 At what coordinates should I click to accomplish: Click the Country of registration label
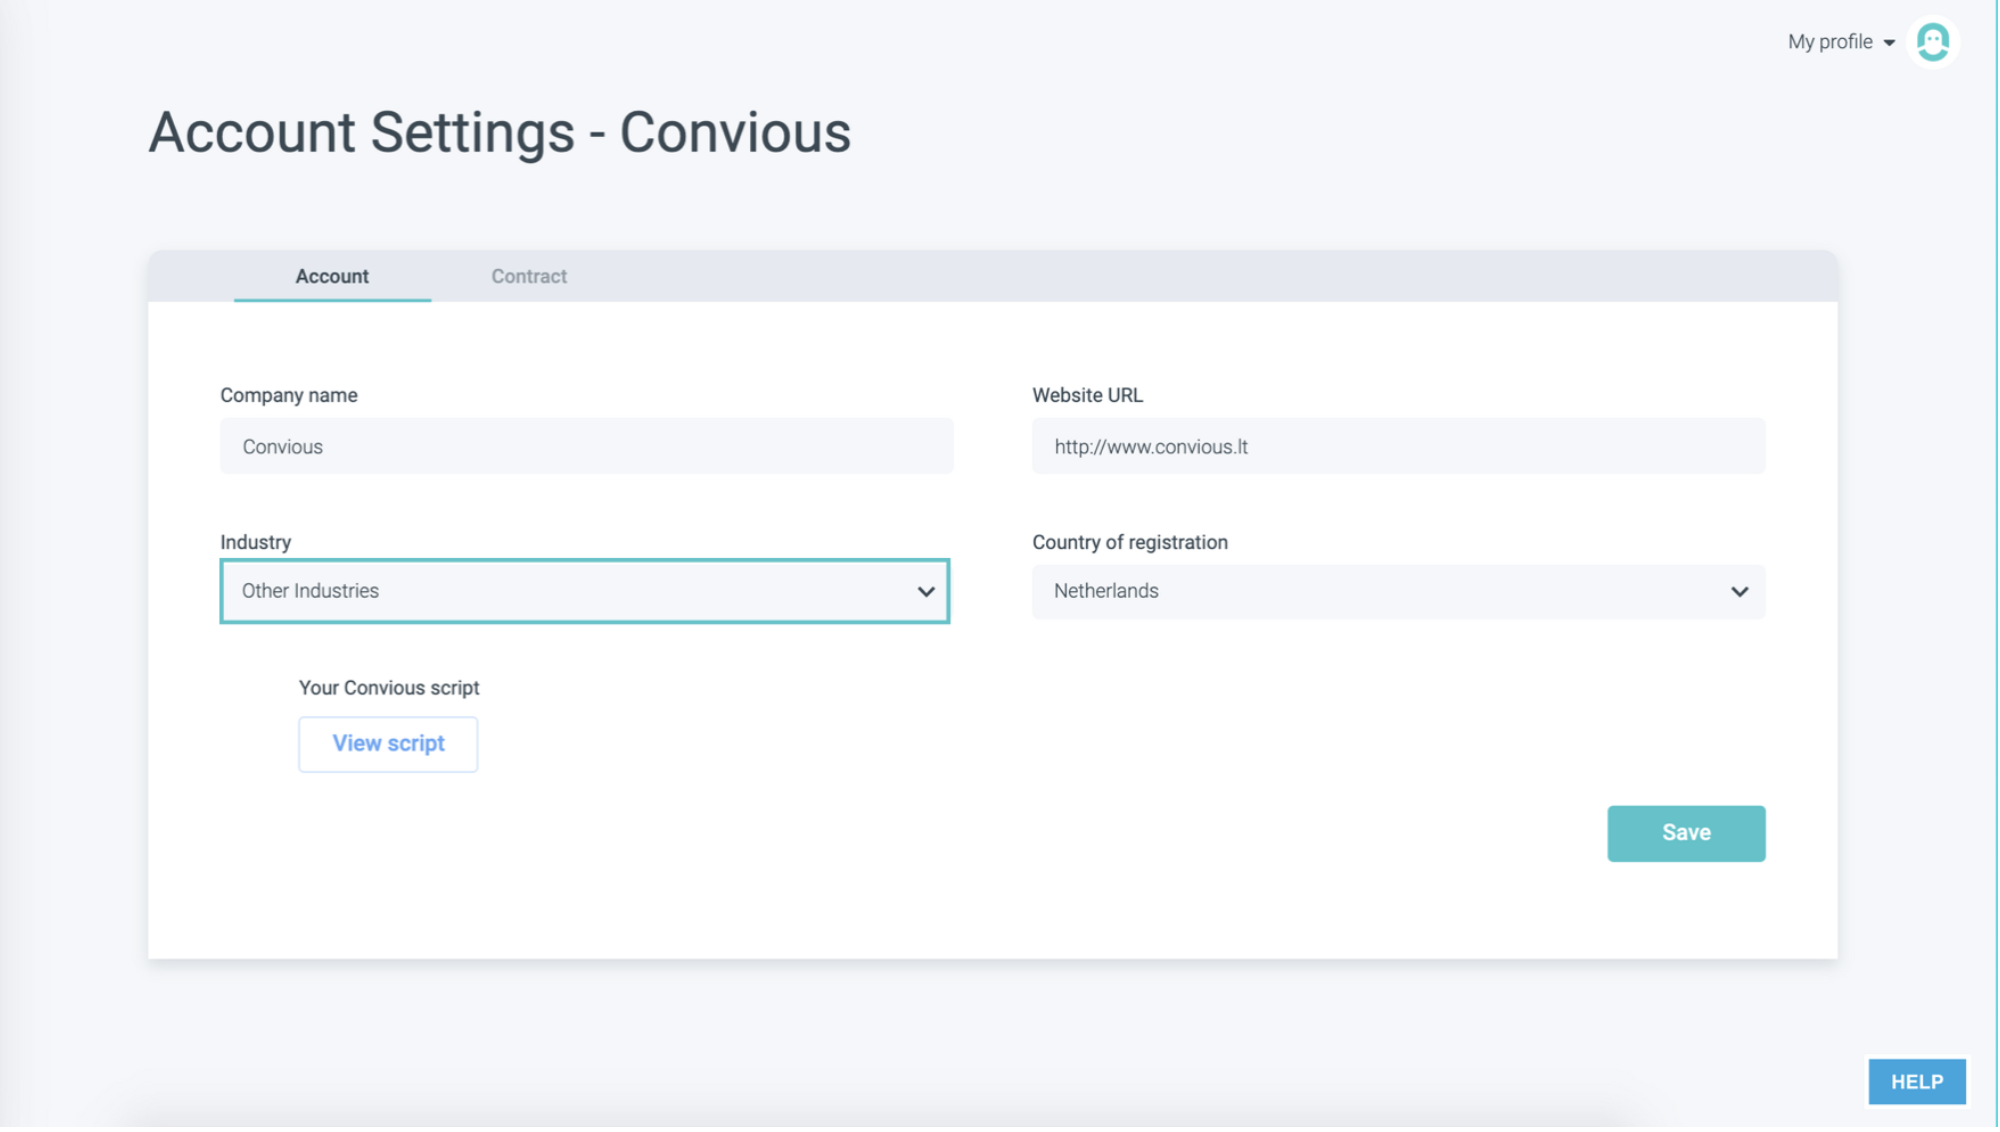tap(1130, 543)
